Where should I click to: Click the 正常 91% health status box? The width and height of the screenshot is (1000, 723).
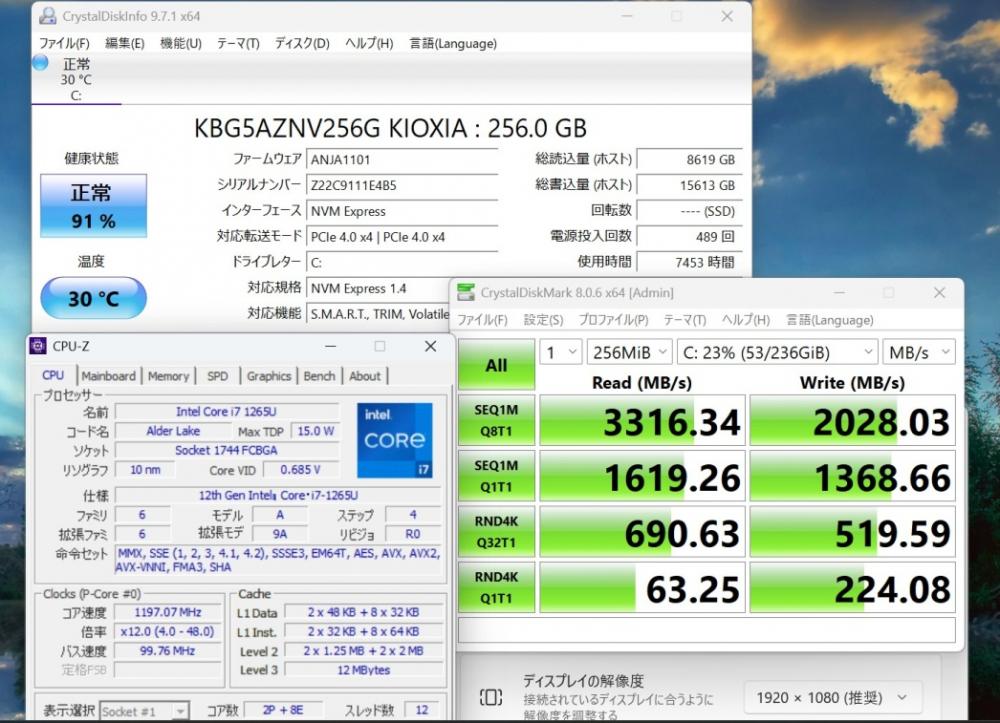[x=93, y=206]
